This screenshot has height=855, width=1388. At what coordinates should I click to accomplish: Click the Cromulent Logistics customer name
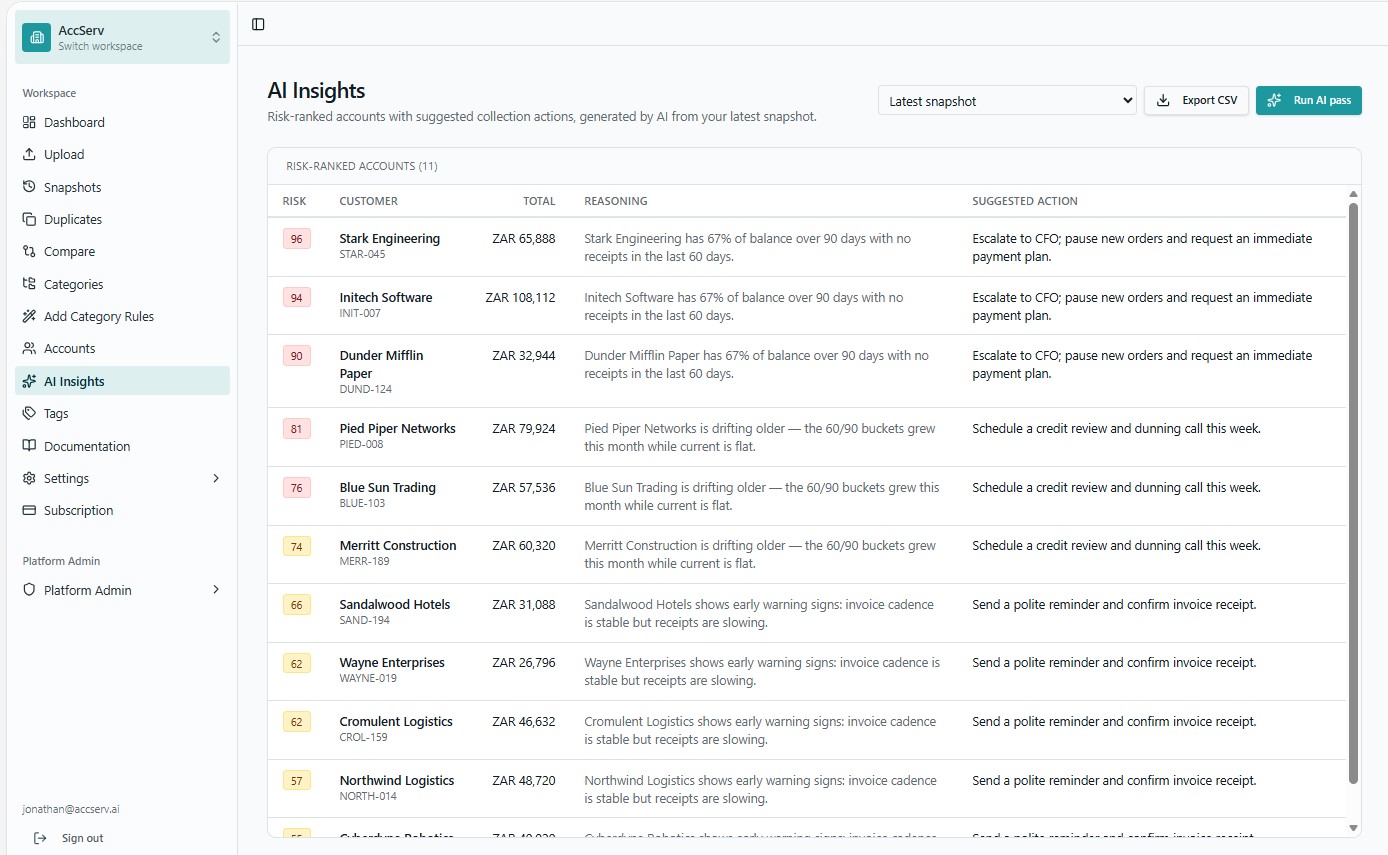[x=396, y=721]
